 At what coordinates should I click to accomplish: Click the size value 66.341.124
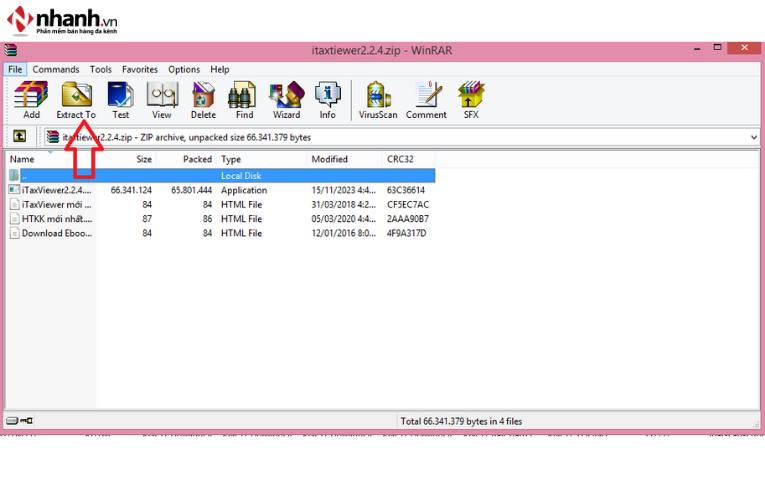pyautogui.click(x=131, y=190)
